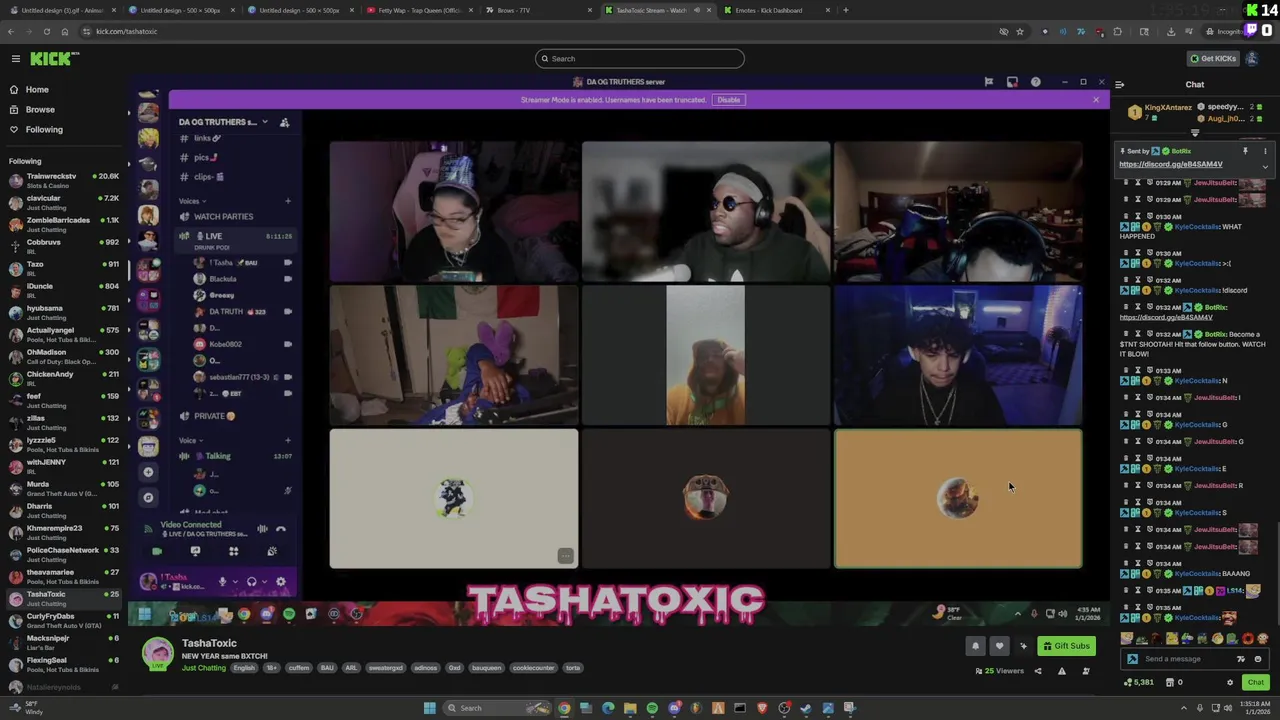Select the Talking voice channel
Screen dimensions: 1280x720
234,456
